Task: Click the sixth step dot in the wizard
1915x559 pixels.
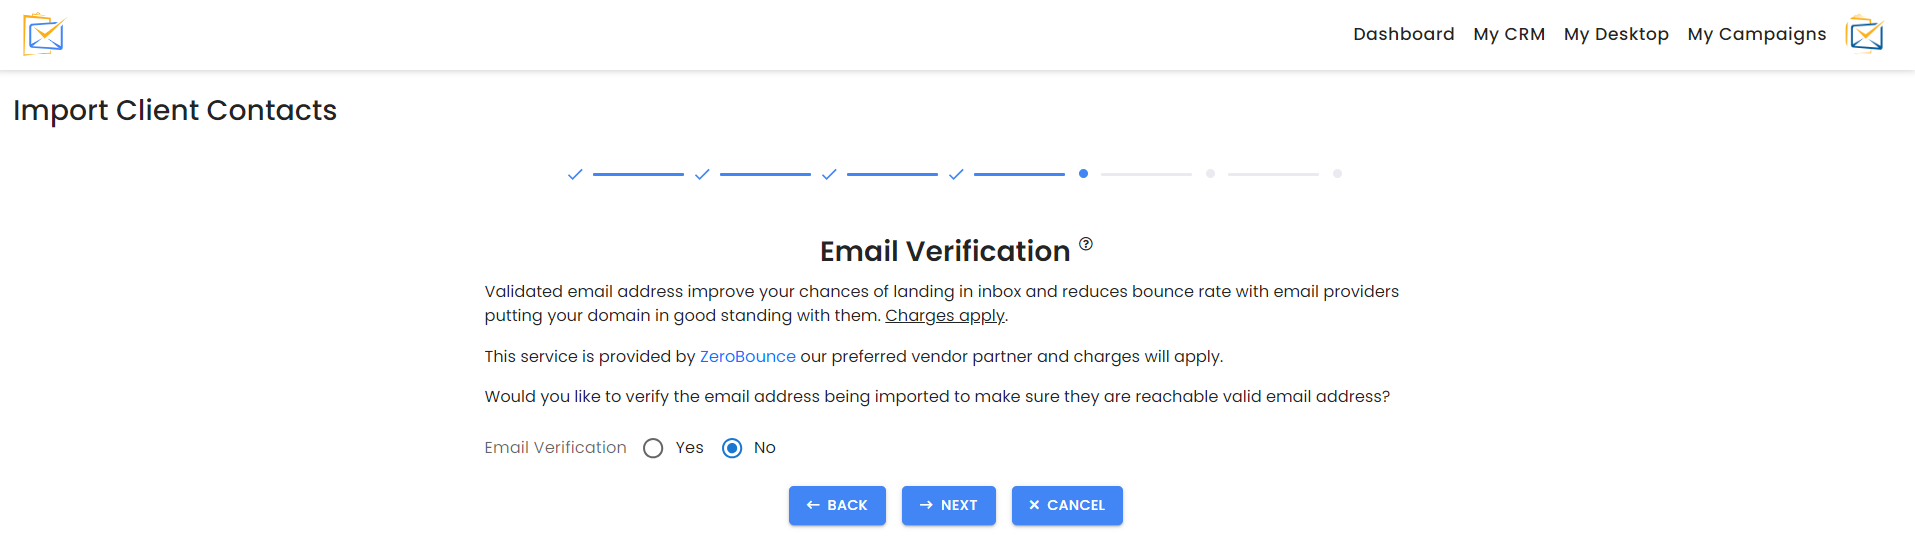Action: pos(1210,174)
